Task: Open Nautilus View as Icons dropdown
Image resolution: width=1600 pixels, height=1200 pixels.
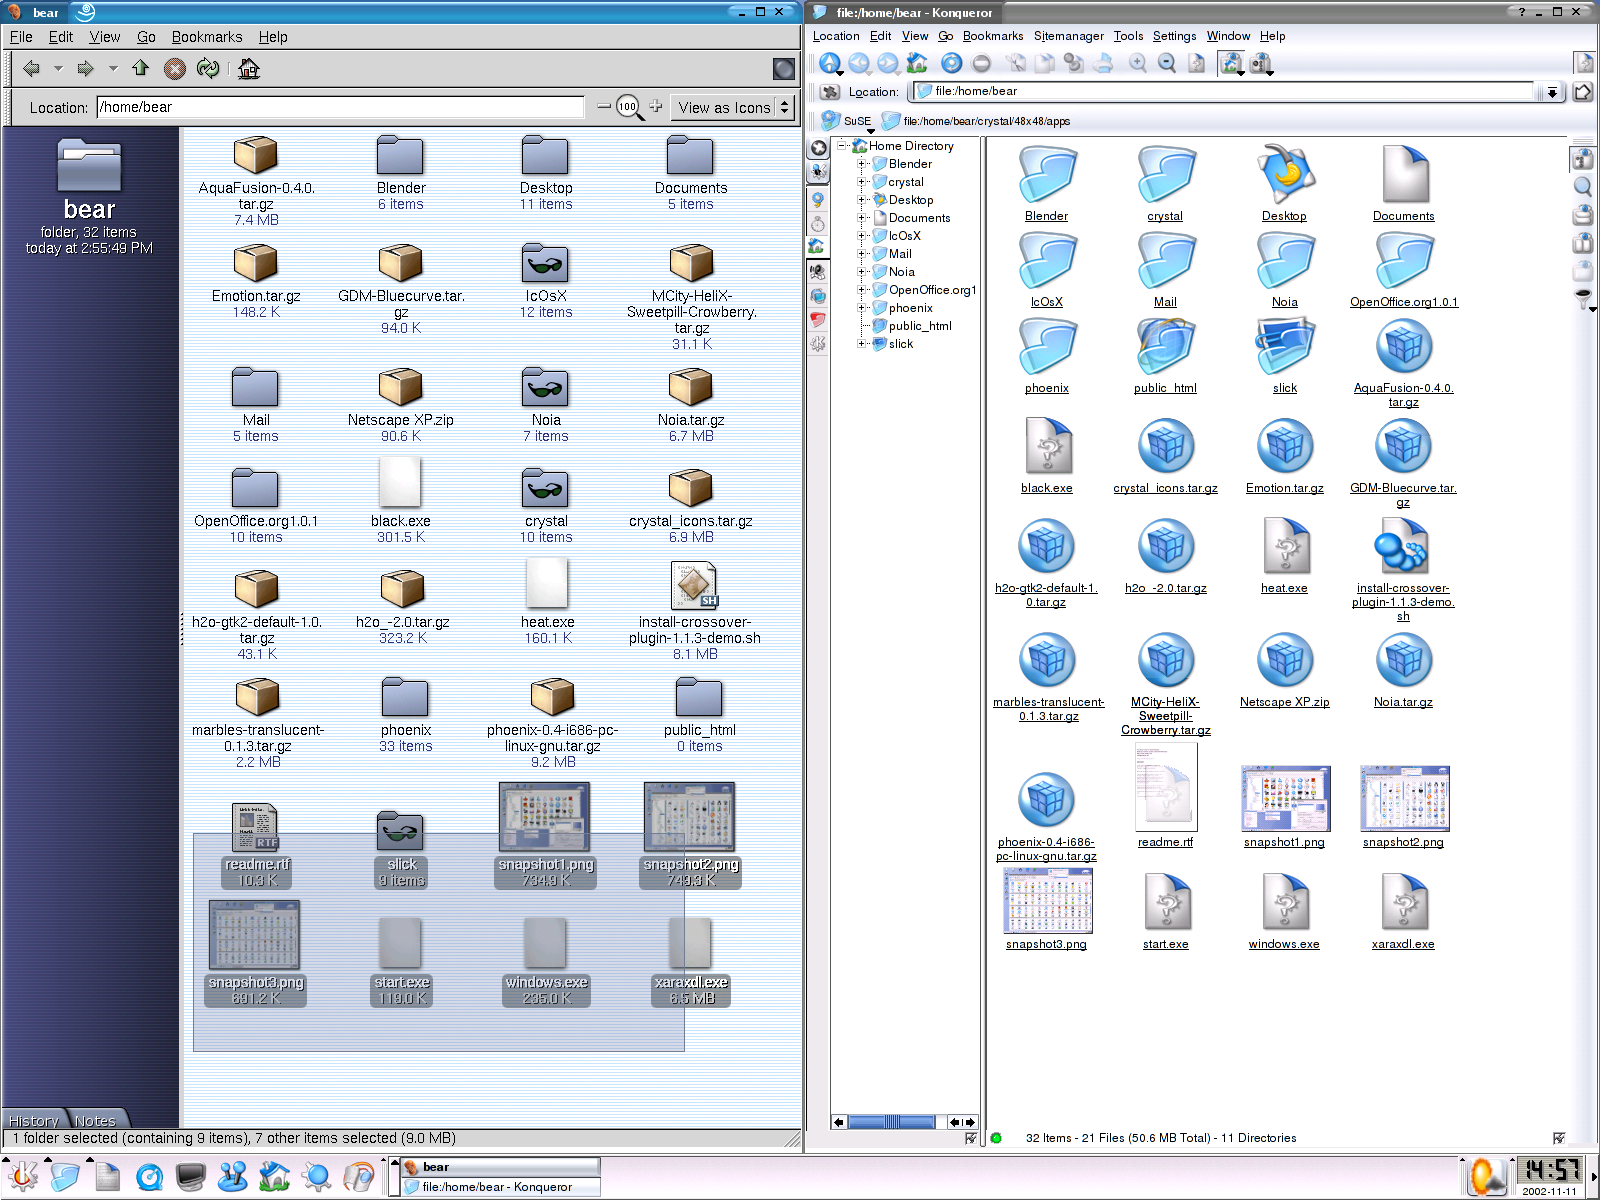Action: point(734,107)
